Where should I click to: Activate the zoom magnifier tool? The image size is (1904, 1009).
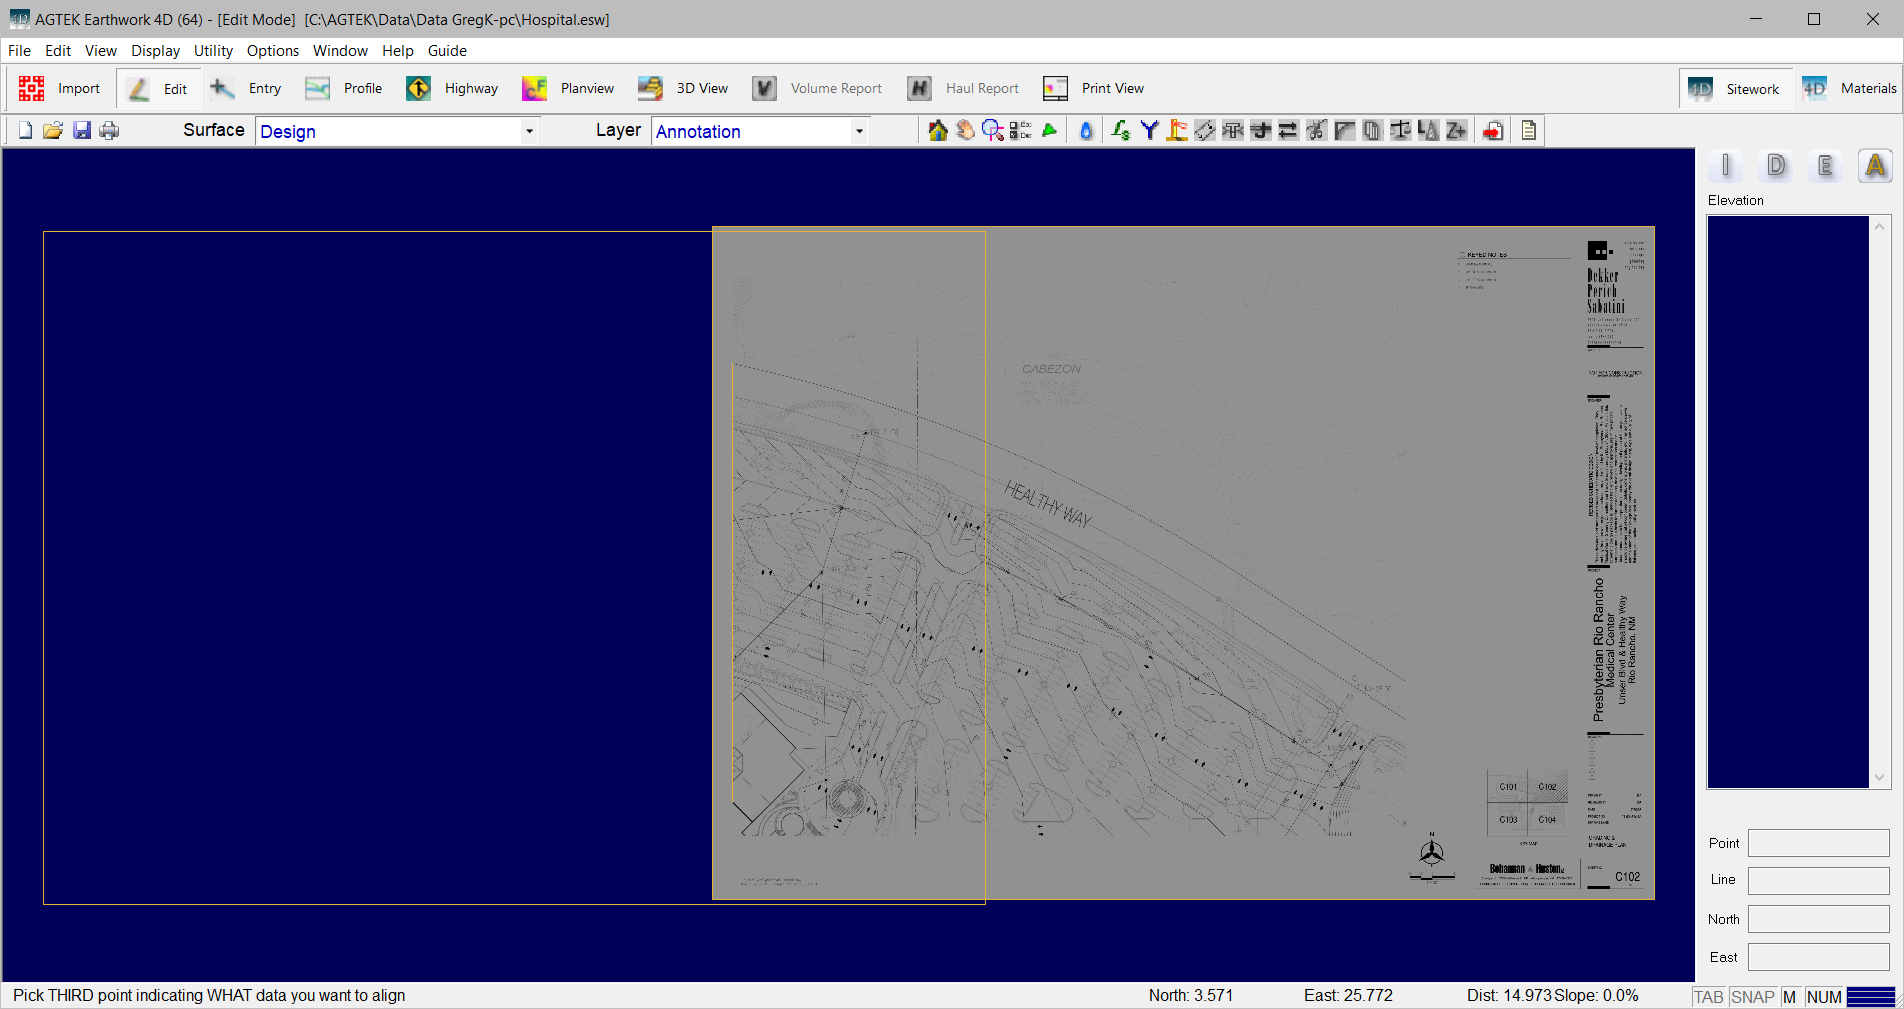pyautogui.click(x=992, y=131)
